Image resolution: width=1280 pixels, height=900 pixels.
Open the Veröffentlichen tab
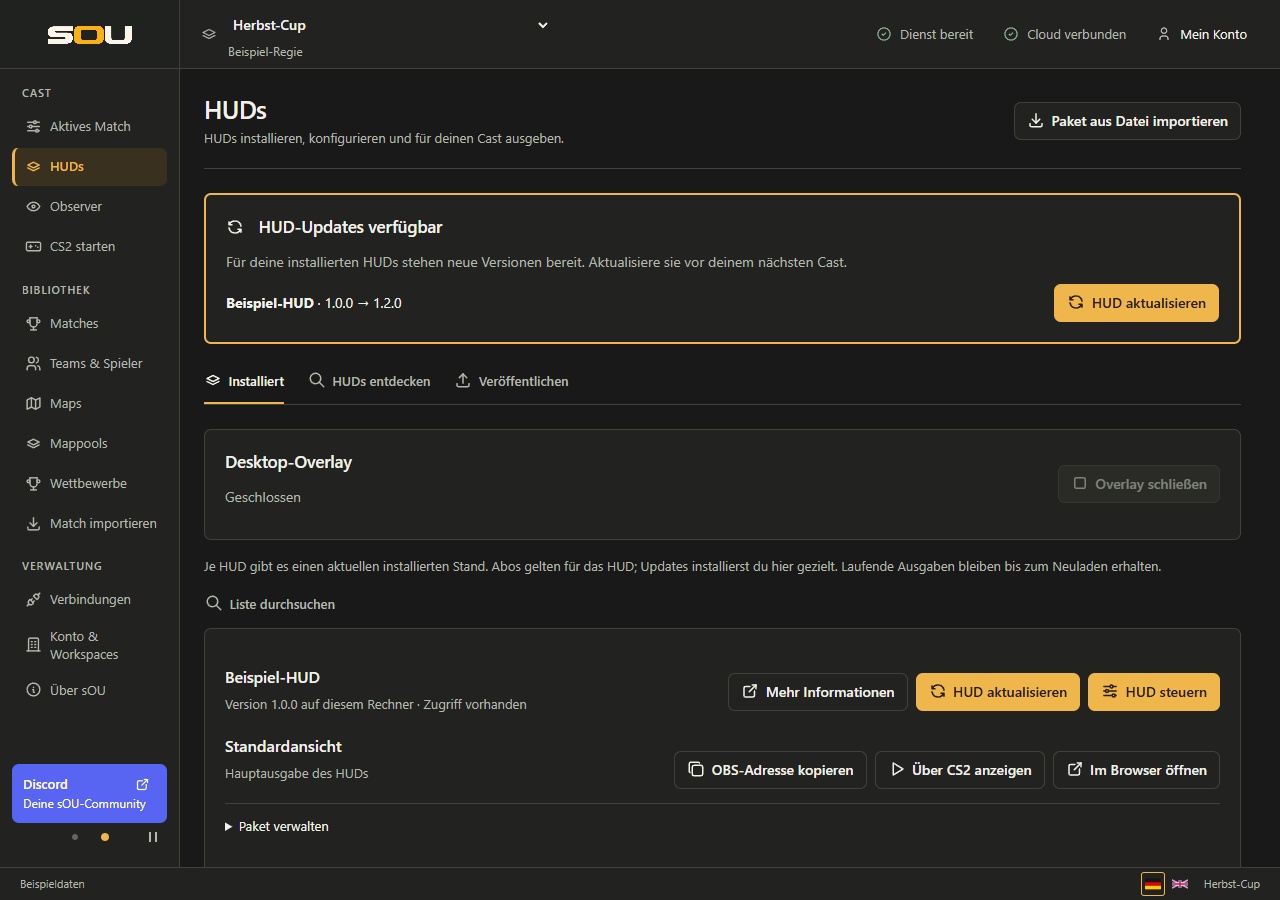pyautogui.click(x=512, y=382)
